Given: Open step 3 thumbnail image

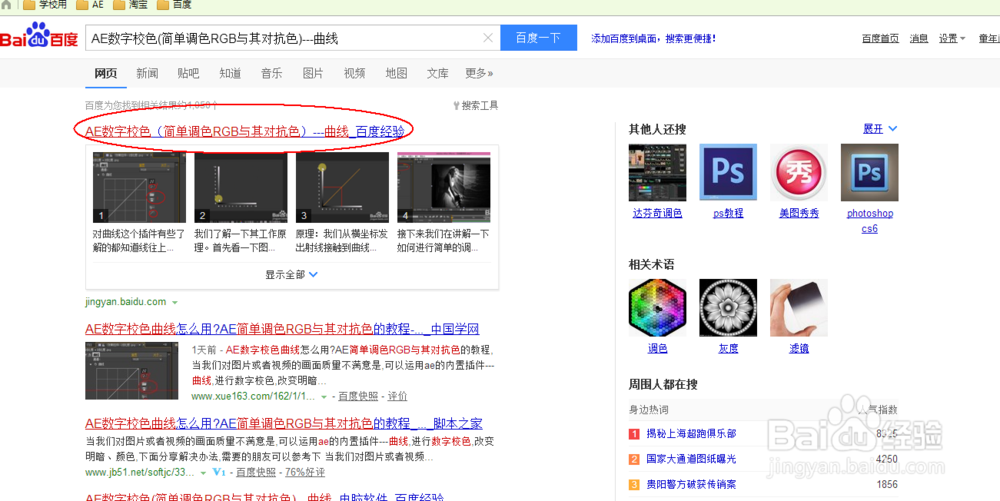Looking at the screenshot, I should [x=342, y=187].
